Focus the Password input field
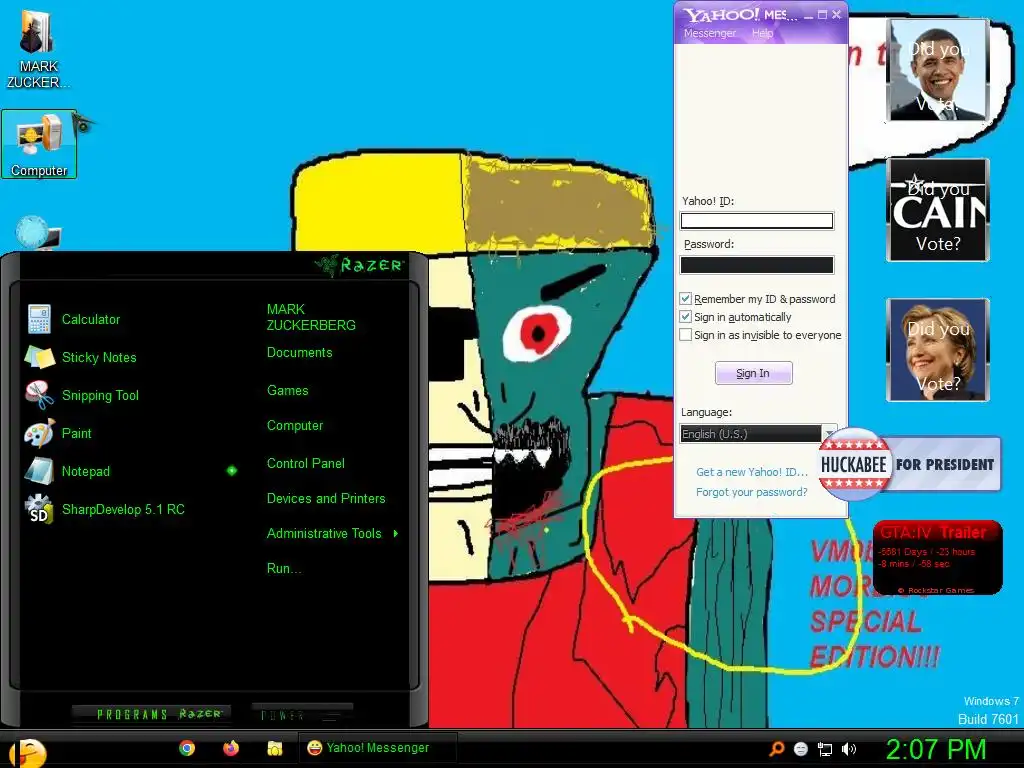1024x768 pixels. [x=757, y=264]
